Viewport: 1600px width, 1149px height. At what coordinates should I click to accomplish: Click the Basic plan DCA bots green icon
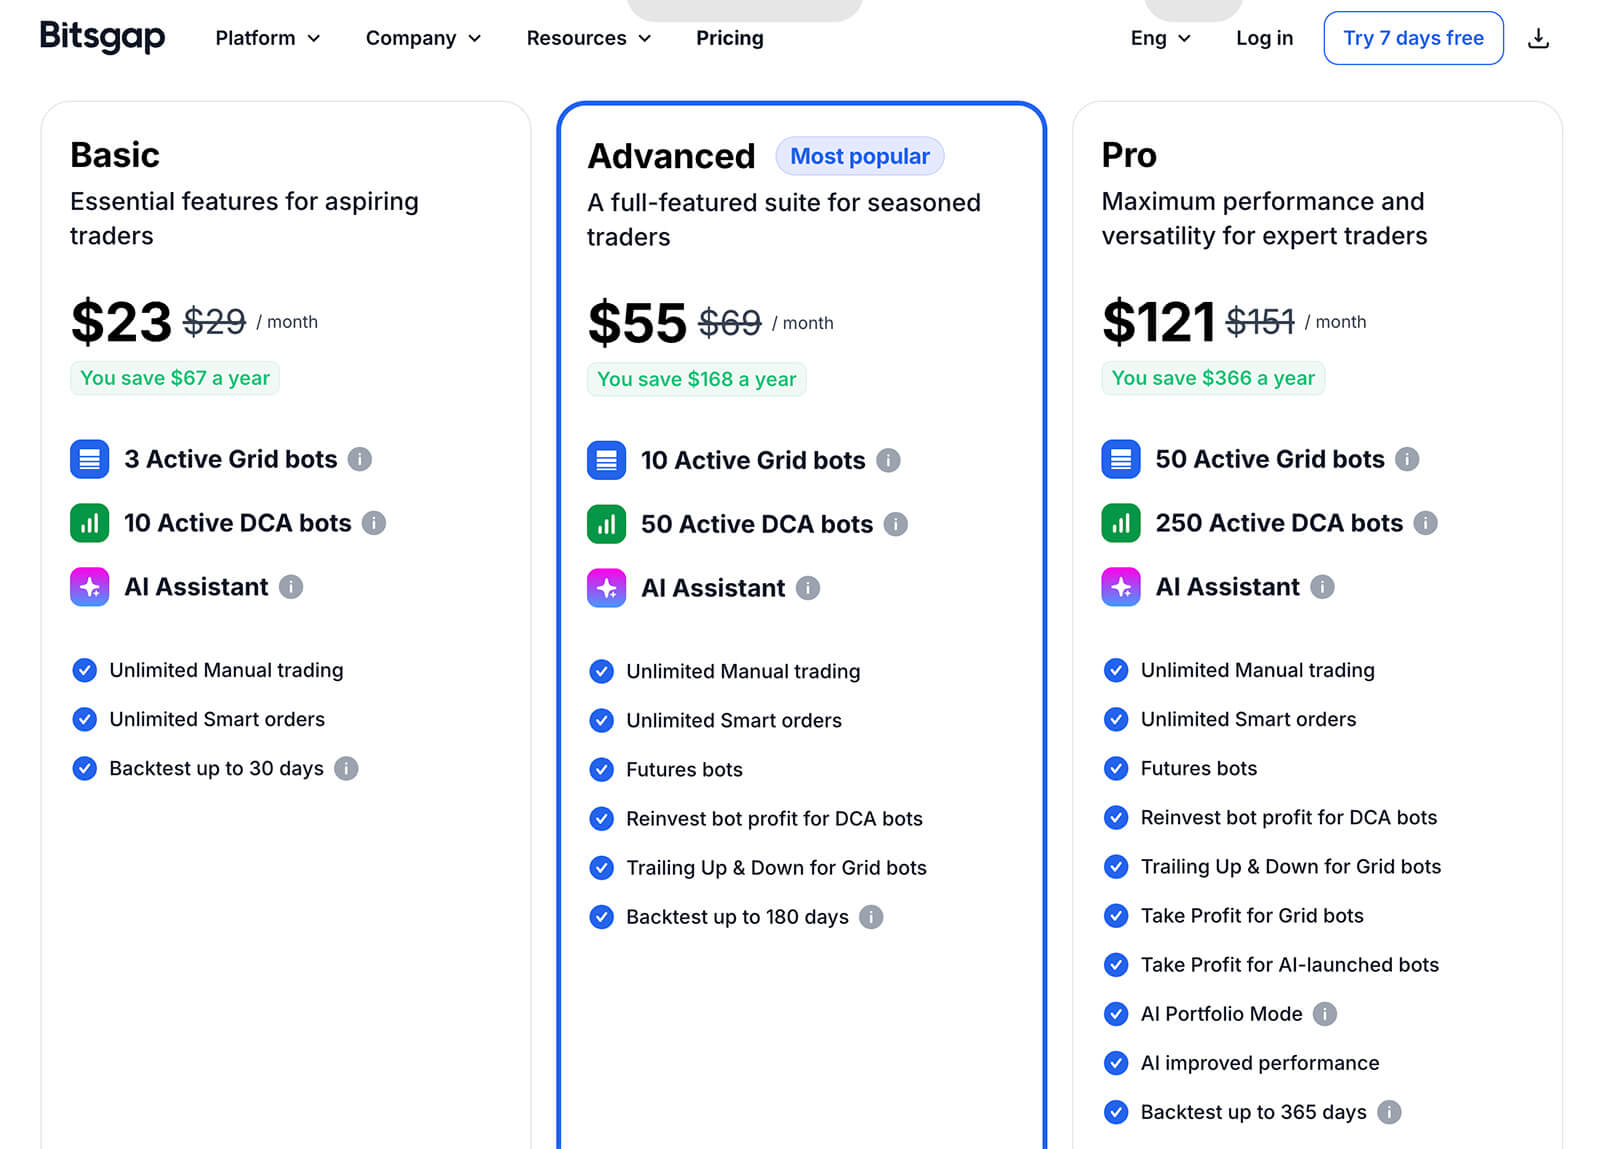click(89, 523)
